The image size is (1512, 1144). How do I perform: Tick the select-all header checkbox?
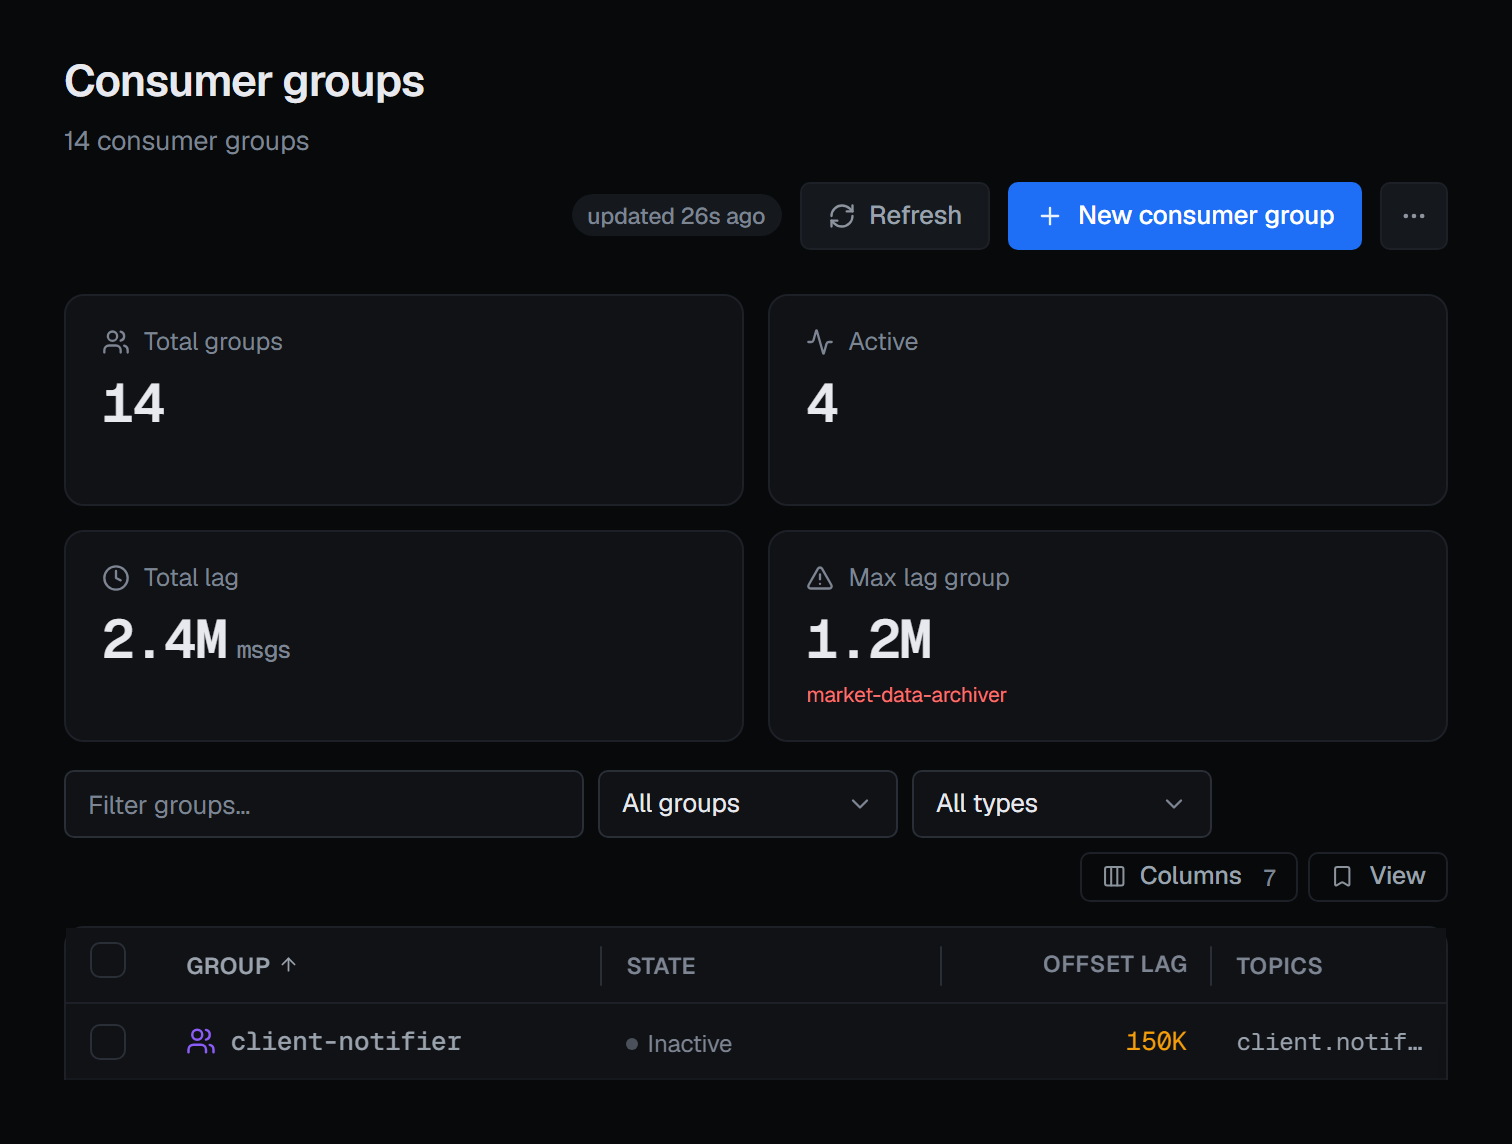tap(108, 960)
